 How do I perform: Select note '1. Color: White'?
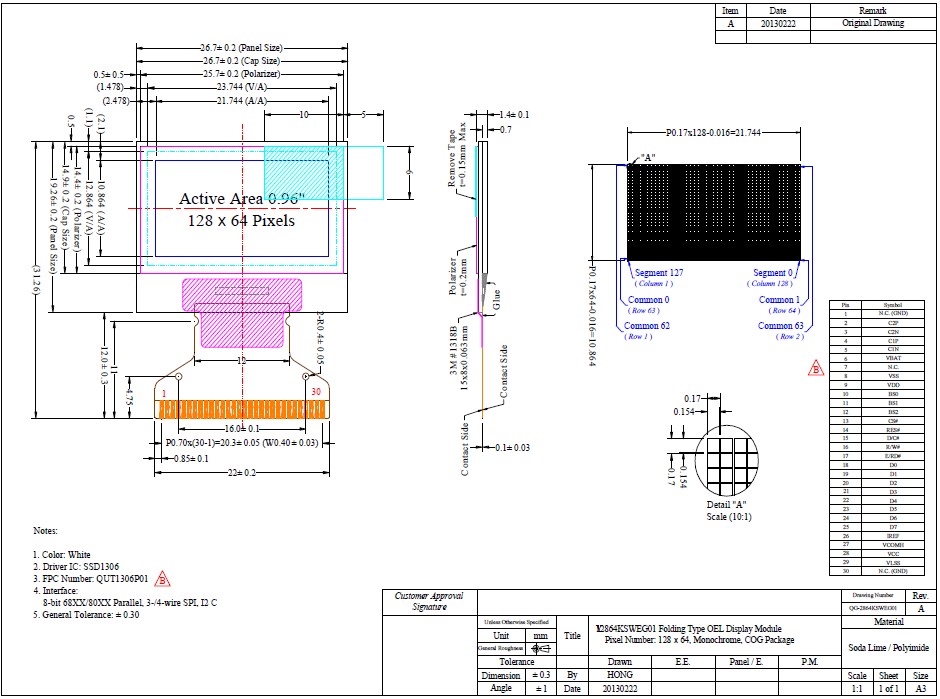point(62,555)
